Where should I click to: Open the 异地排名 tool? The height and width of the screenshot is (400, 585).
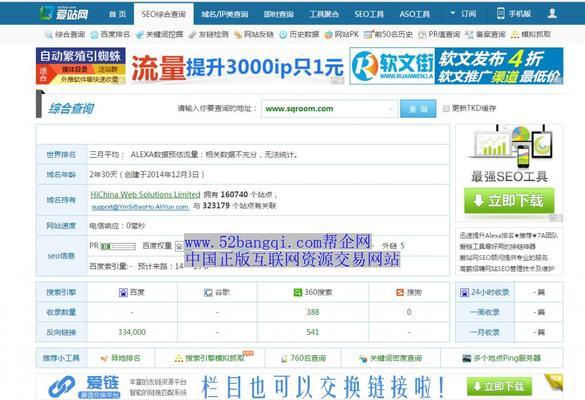coord(121,358)
